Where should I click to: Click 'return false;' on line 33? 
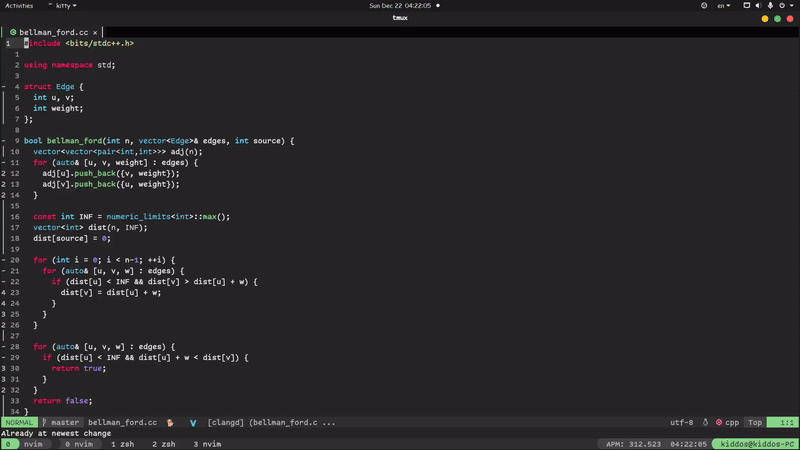pos(63,401)
